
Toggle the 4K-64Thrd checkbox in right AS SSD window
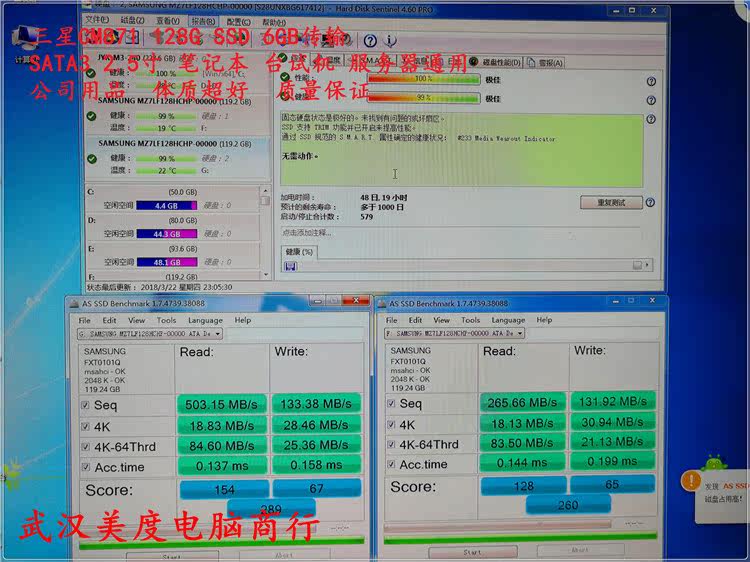391,444
